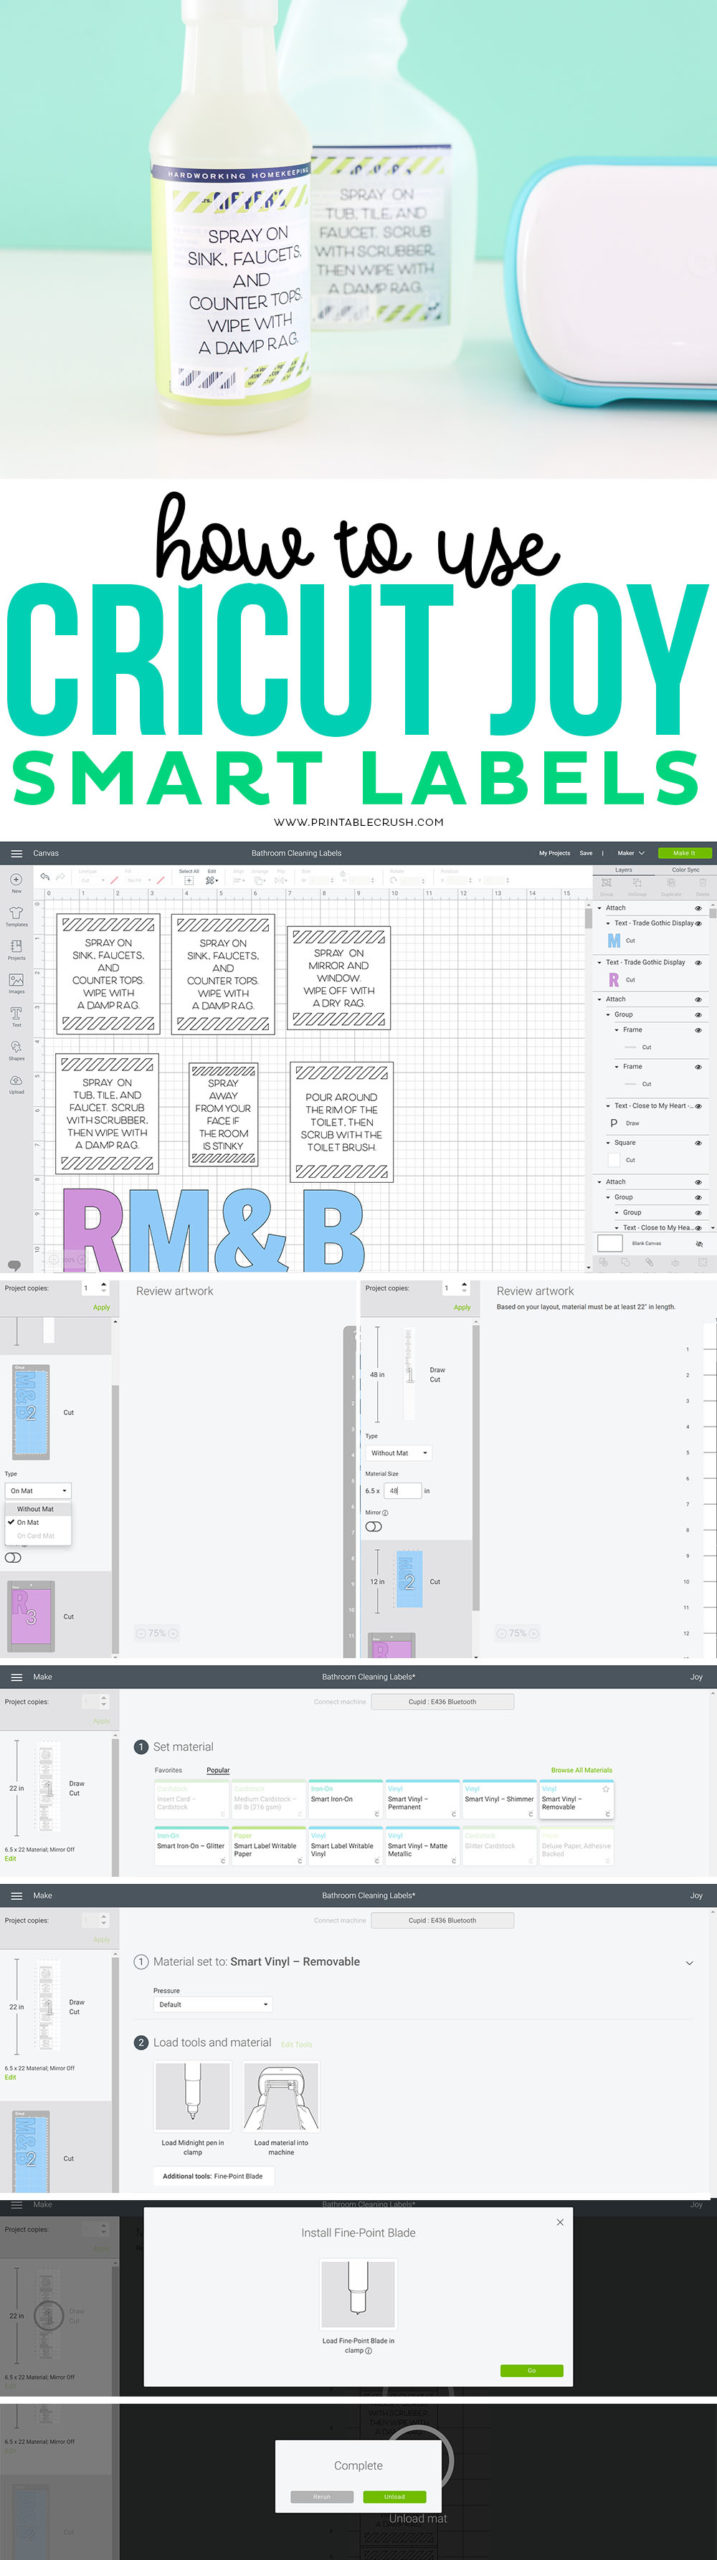This screenshot has height=2560, width=717.
Task: Click UnGroup icon in Layers panel
Action: [637, 885]
